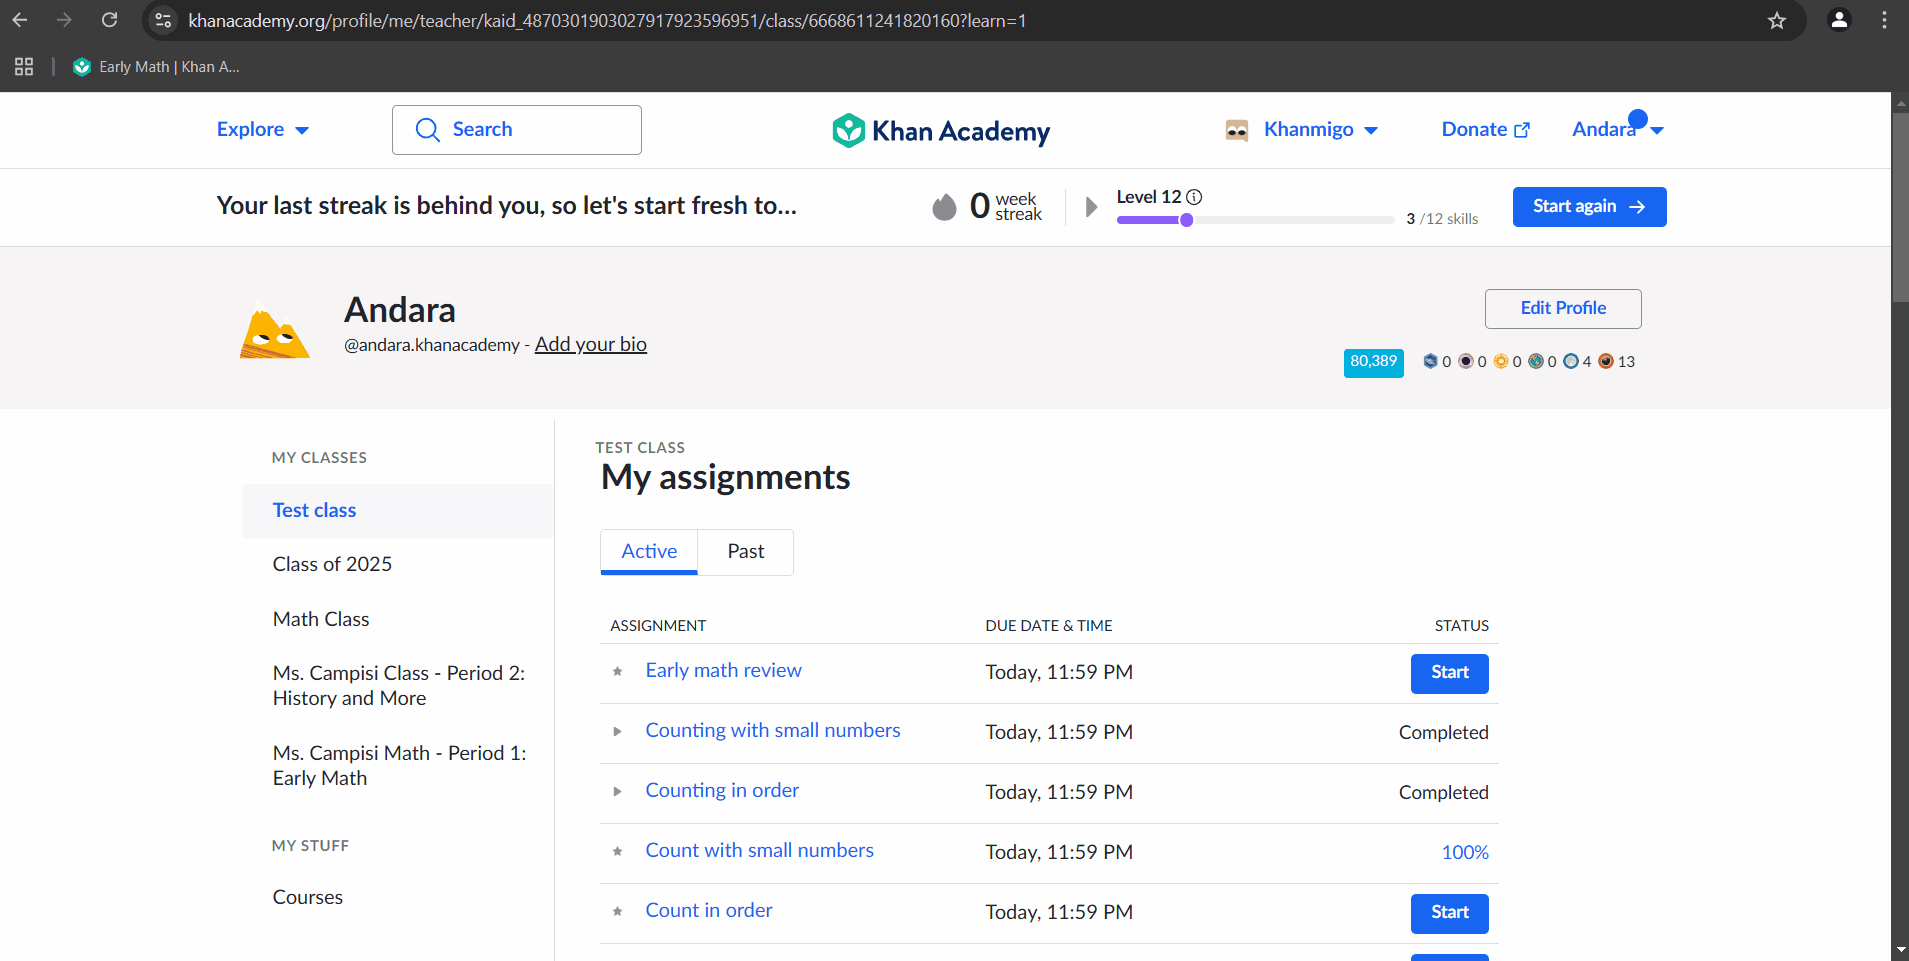Image resolution: width=1909 pixels, height=961 pixels.
Task: Click Add your bio link
Action: (x=590, y=344)
